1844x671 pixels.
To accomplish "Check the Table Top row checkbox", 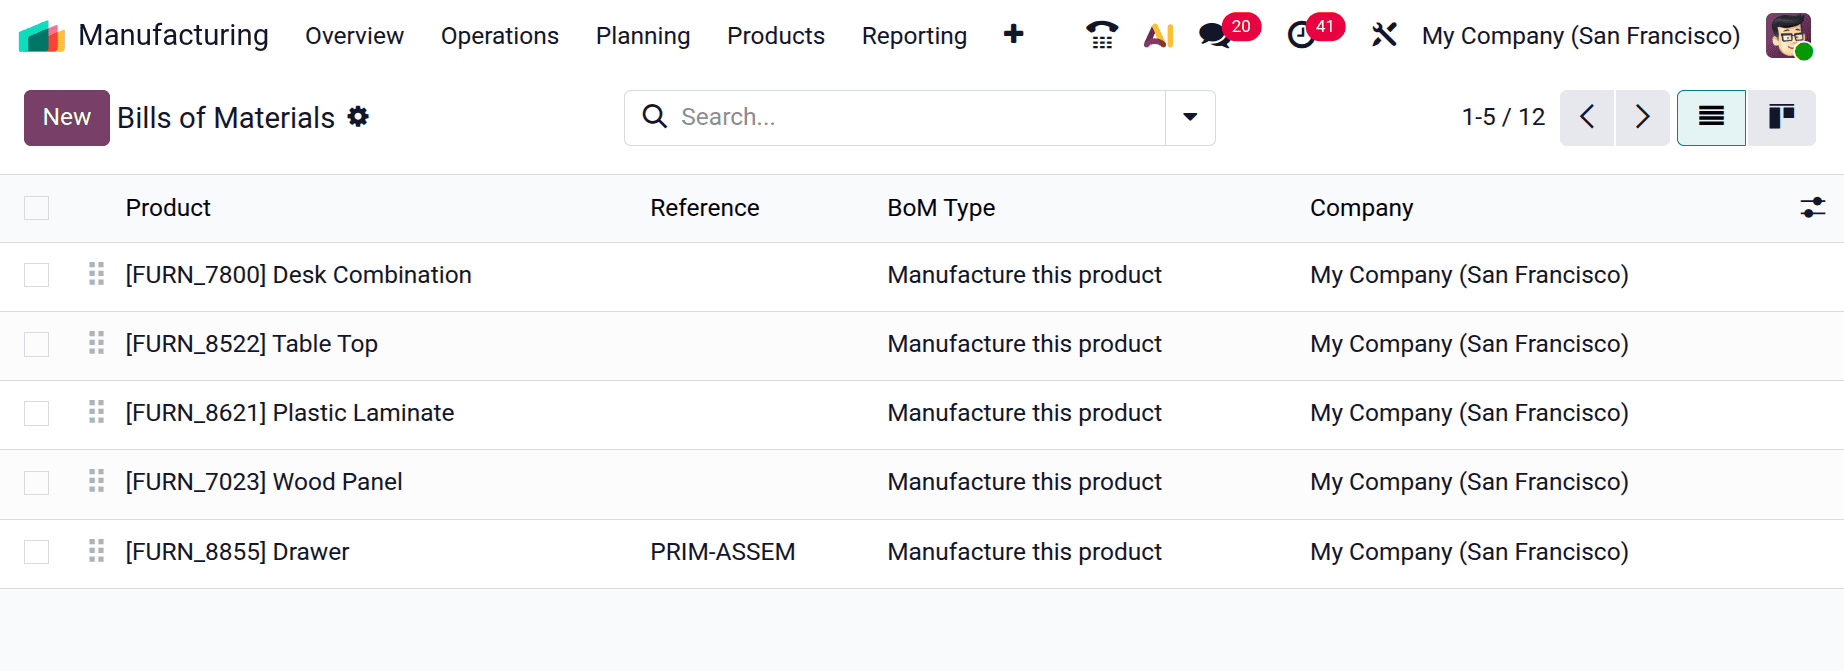I will [37, 344].
